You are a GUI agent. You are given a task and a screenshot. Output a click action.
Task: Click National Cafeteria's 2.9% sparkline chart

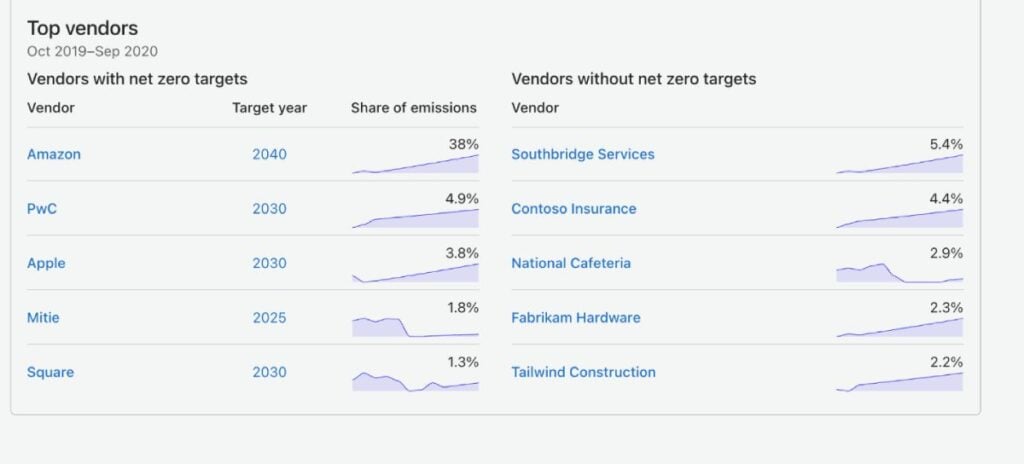pos(899,273)
